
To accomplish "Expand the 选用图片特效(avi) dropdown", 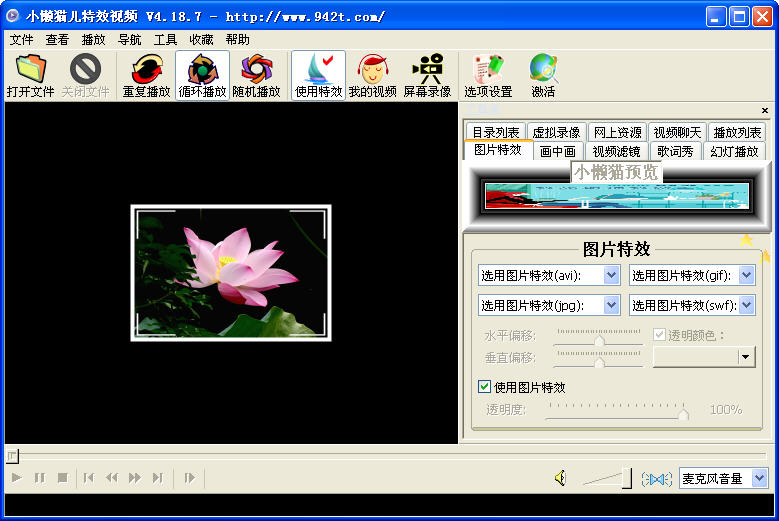I will pyautogui.click(x=611, y=275).
